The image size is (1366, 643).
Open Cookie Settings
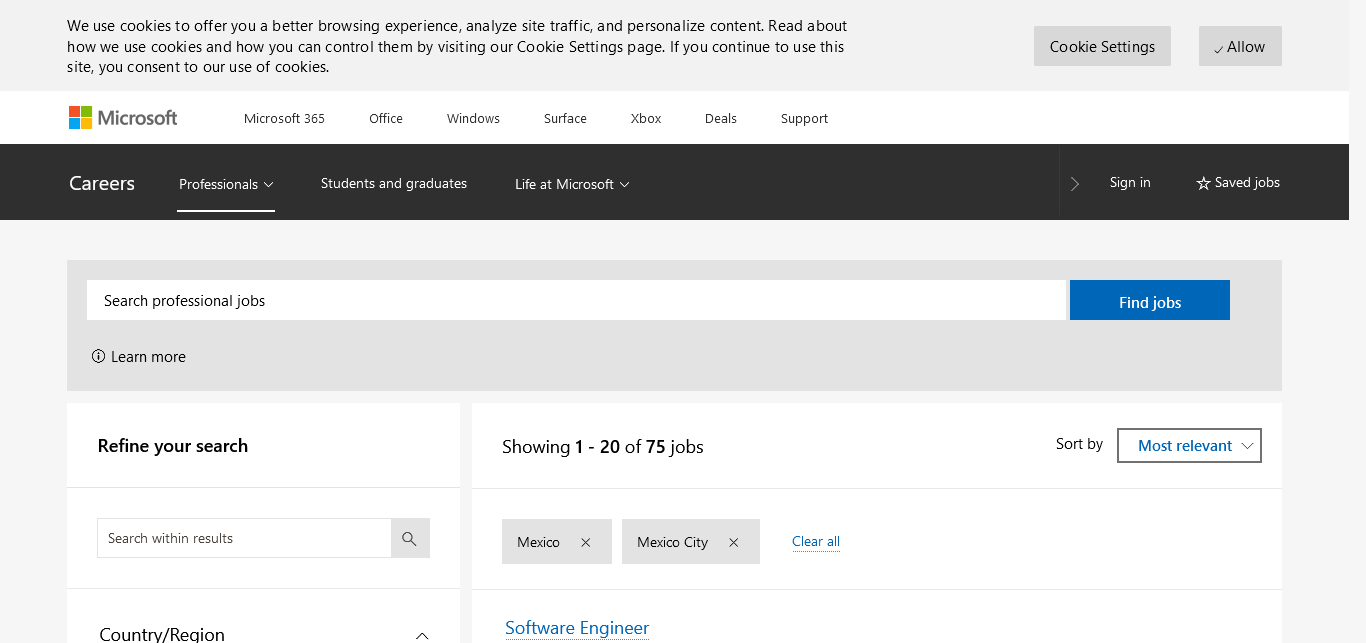pyautogui.click(x=1102, y=46)
